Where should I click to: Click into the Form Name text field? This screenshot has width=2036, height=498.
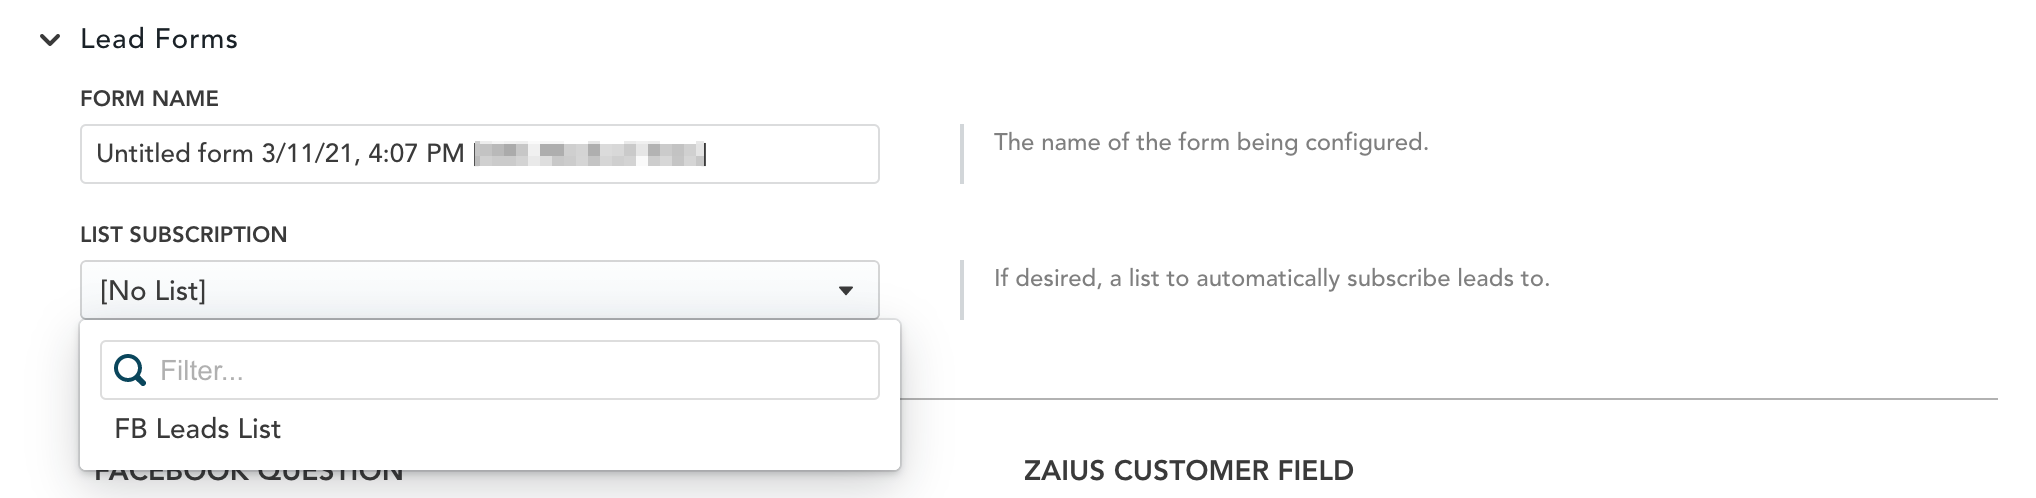point(790,154)
